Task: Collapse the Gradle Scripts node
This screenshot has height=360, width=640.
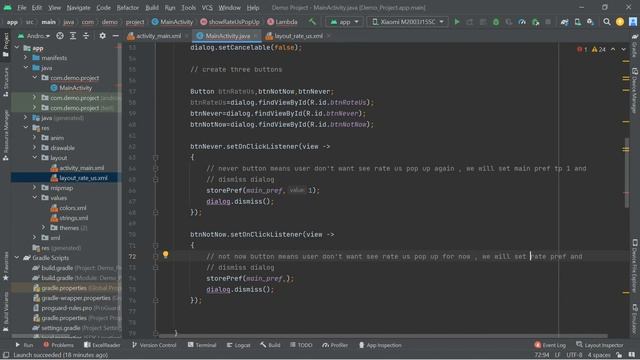Action: click(x=17, y=258)
